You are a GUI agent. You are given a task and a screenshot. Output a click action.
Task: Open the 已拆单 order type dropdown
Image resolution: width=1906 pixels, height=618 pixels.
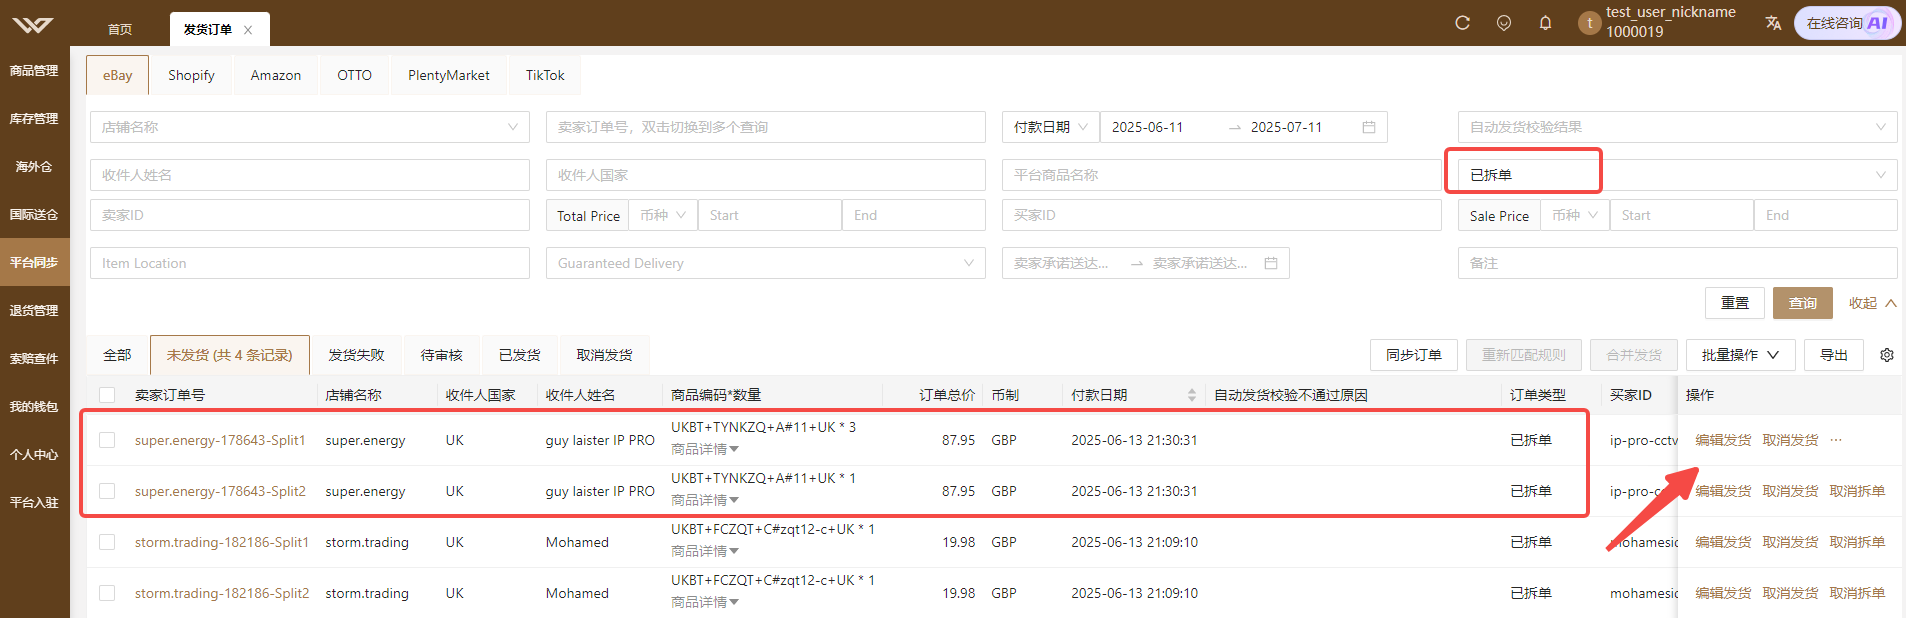[x=1677, y=175]
